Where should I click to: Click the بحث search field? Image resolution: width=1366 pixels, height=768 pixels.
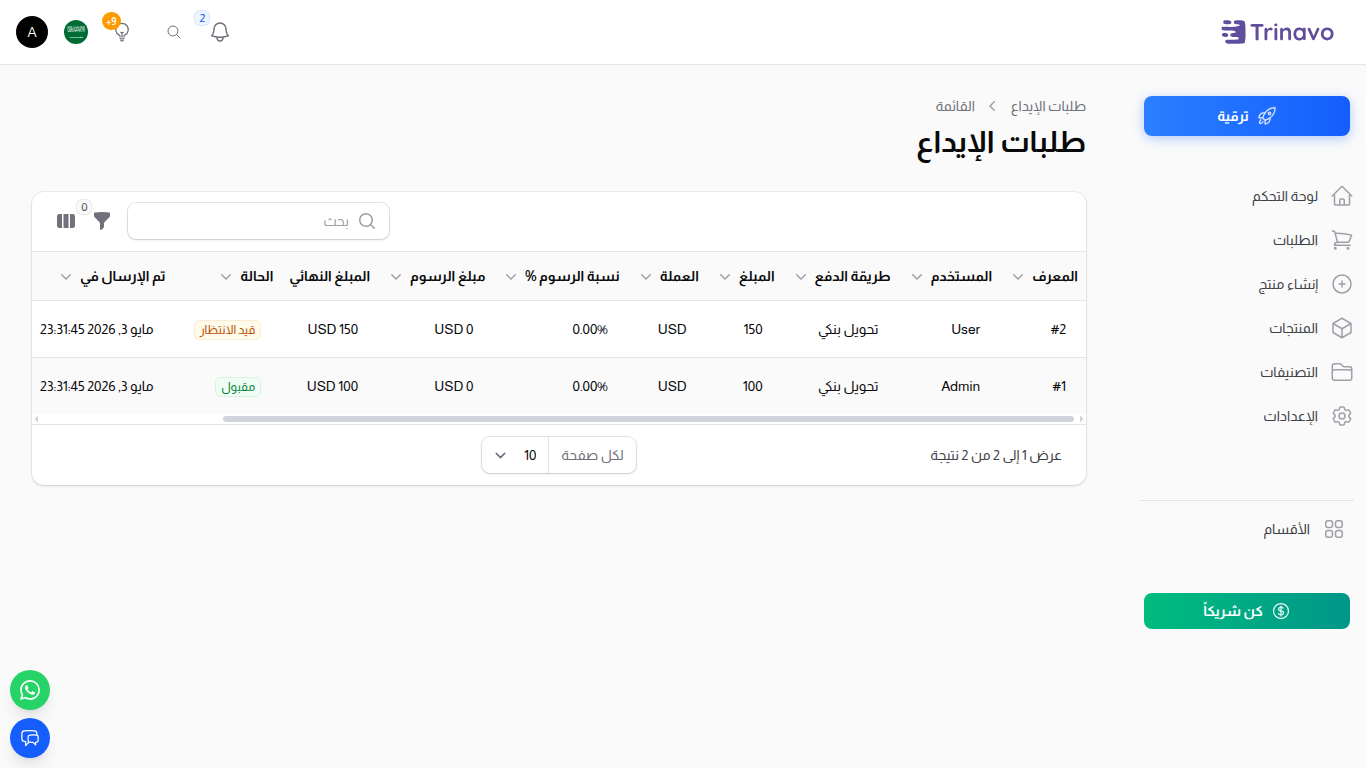click(x=258, y=221)
